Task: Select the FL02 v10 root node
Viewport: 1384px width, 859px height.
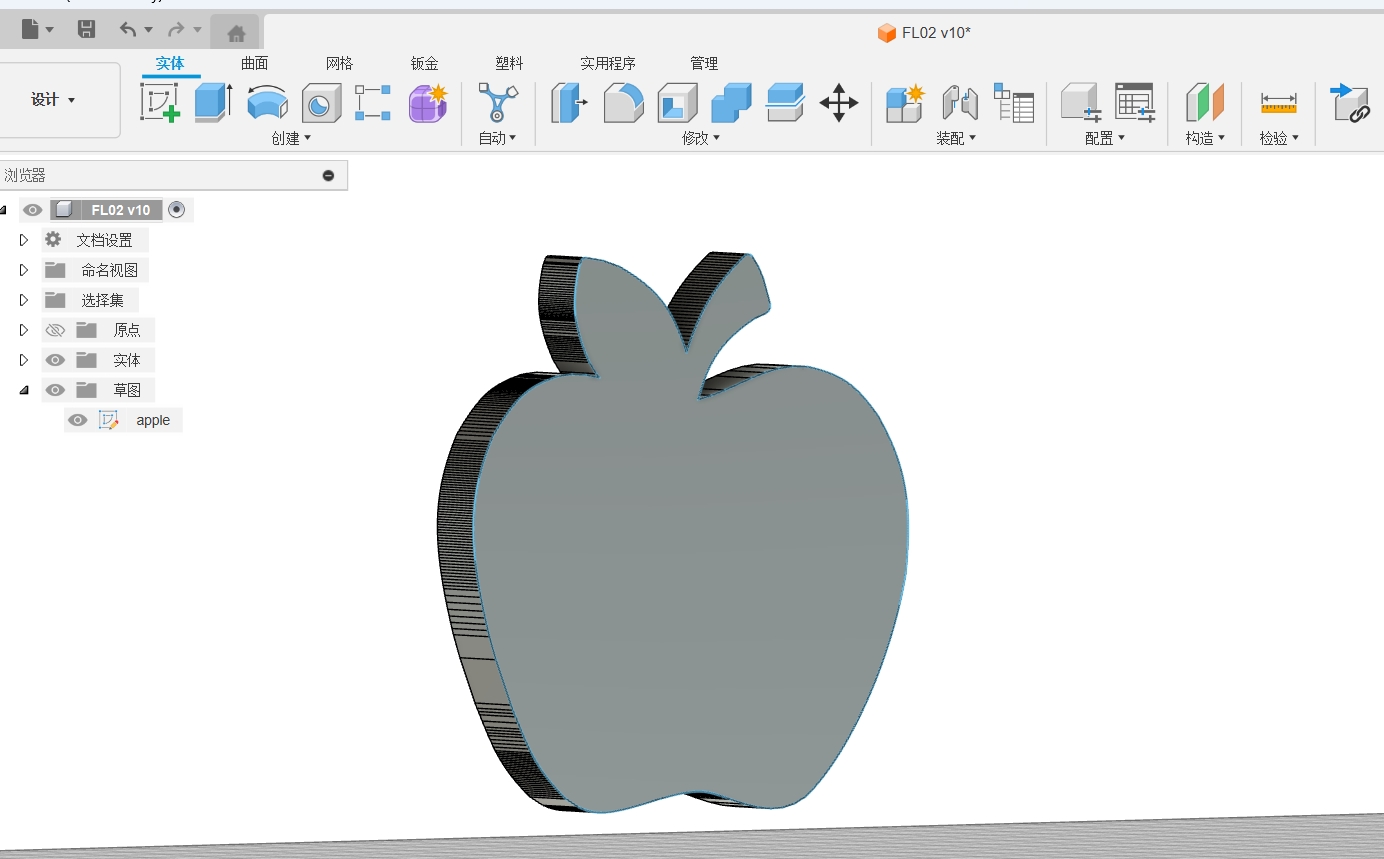Action: click(x=120, y=210)
